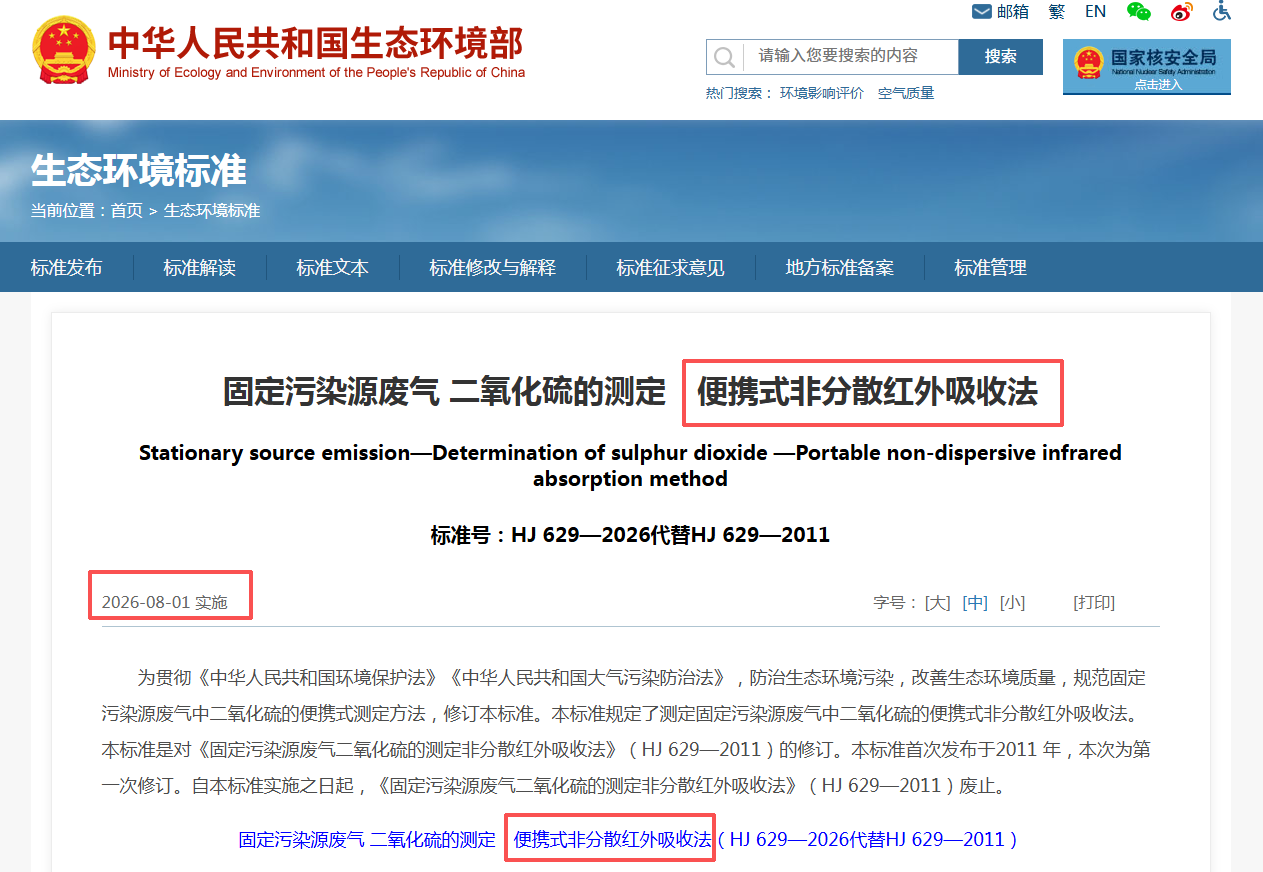The width and height of the screenshot is (1263, 872).
Task: Click the magnifier icon in search box
Action: click(725, 57)
